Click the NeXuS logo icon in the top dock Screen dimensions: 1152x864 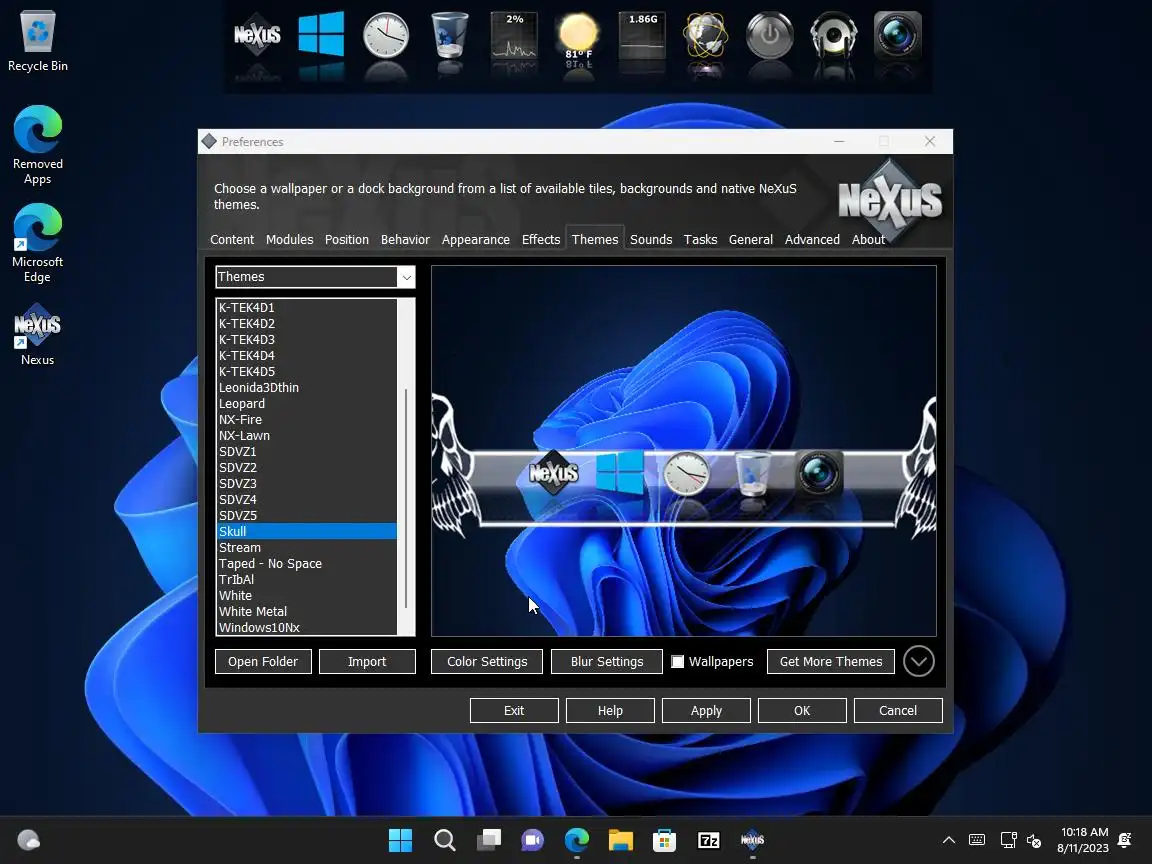[x=257, y=35]
